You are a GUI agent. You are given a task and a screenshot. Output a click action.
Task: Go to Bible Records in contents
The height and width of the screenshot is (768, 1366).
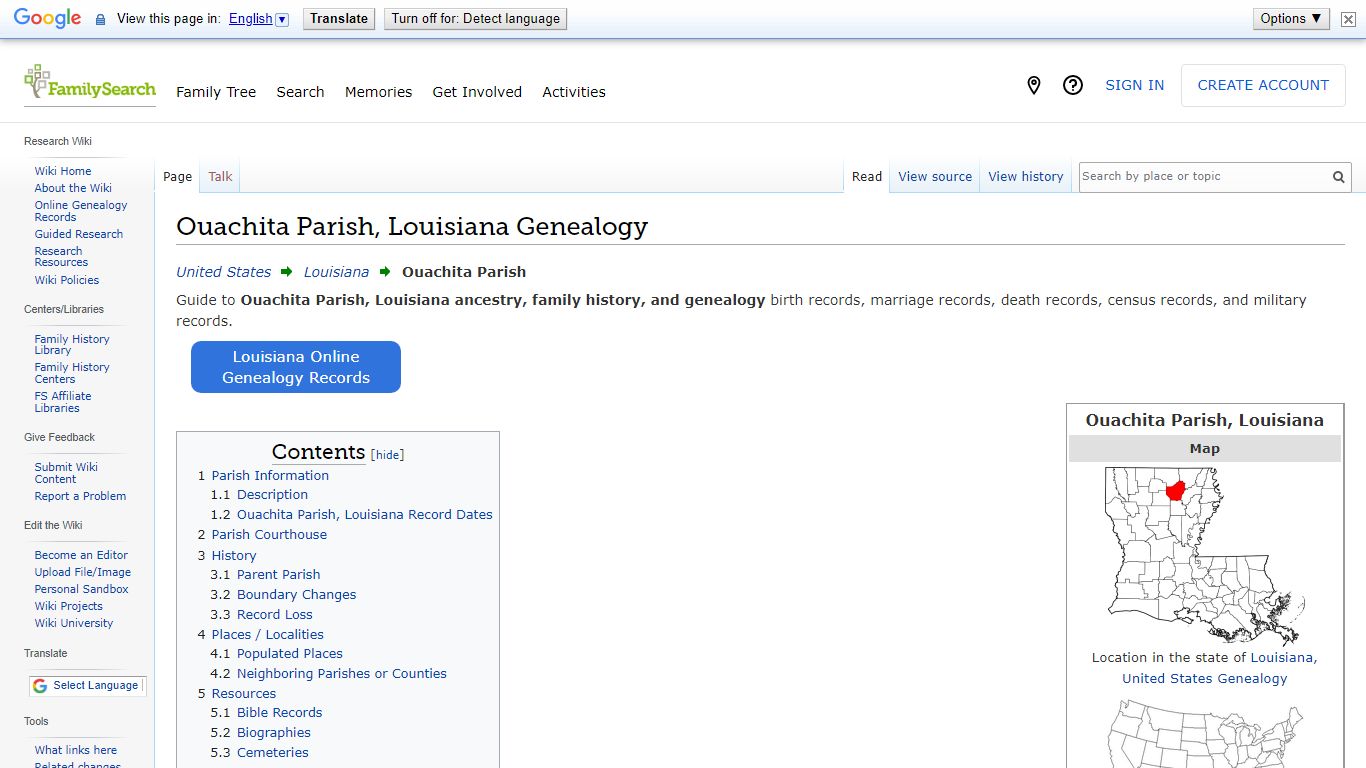(x=280, y=713)
